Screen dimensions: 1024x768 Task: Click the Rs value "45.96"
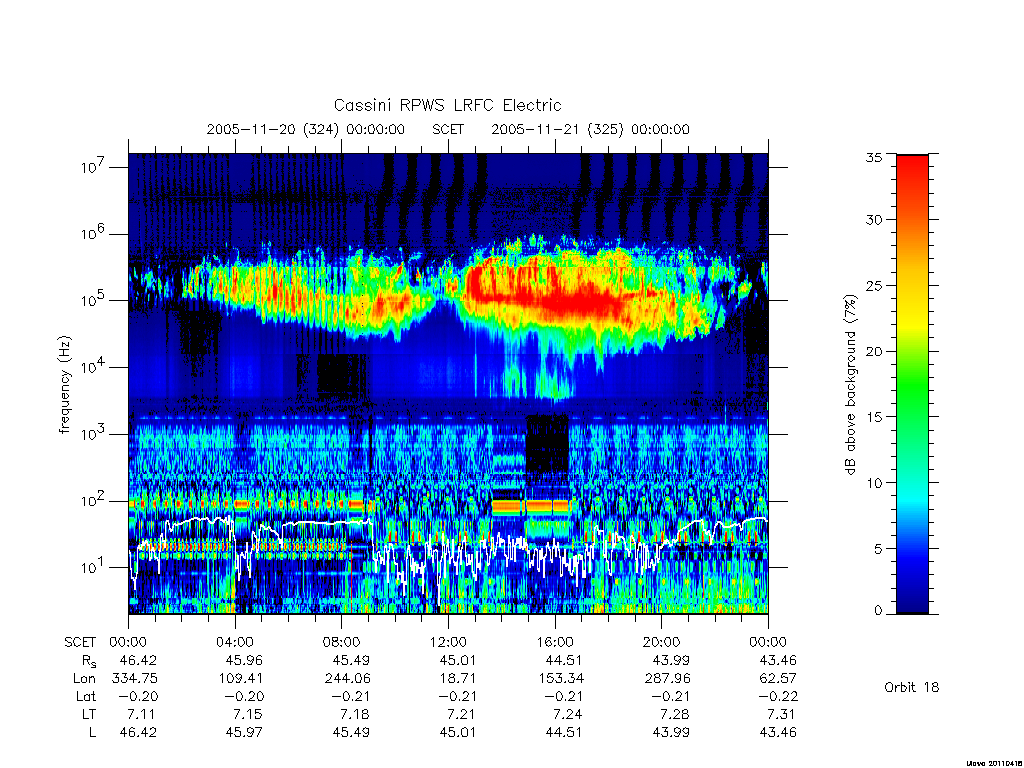coord(244,660)
